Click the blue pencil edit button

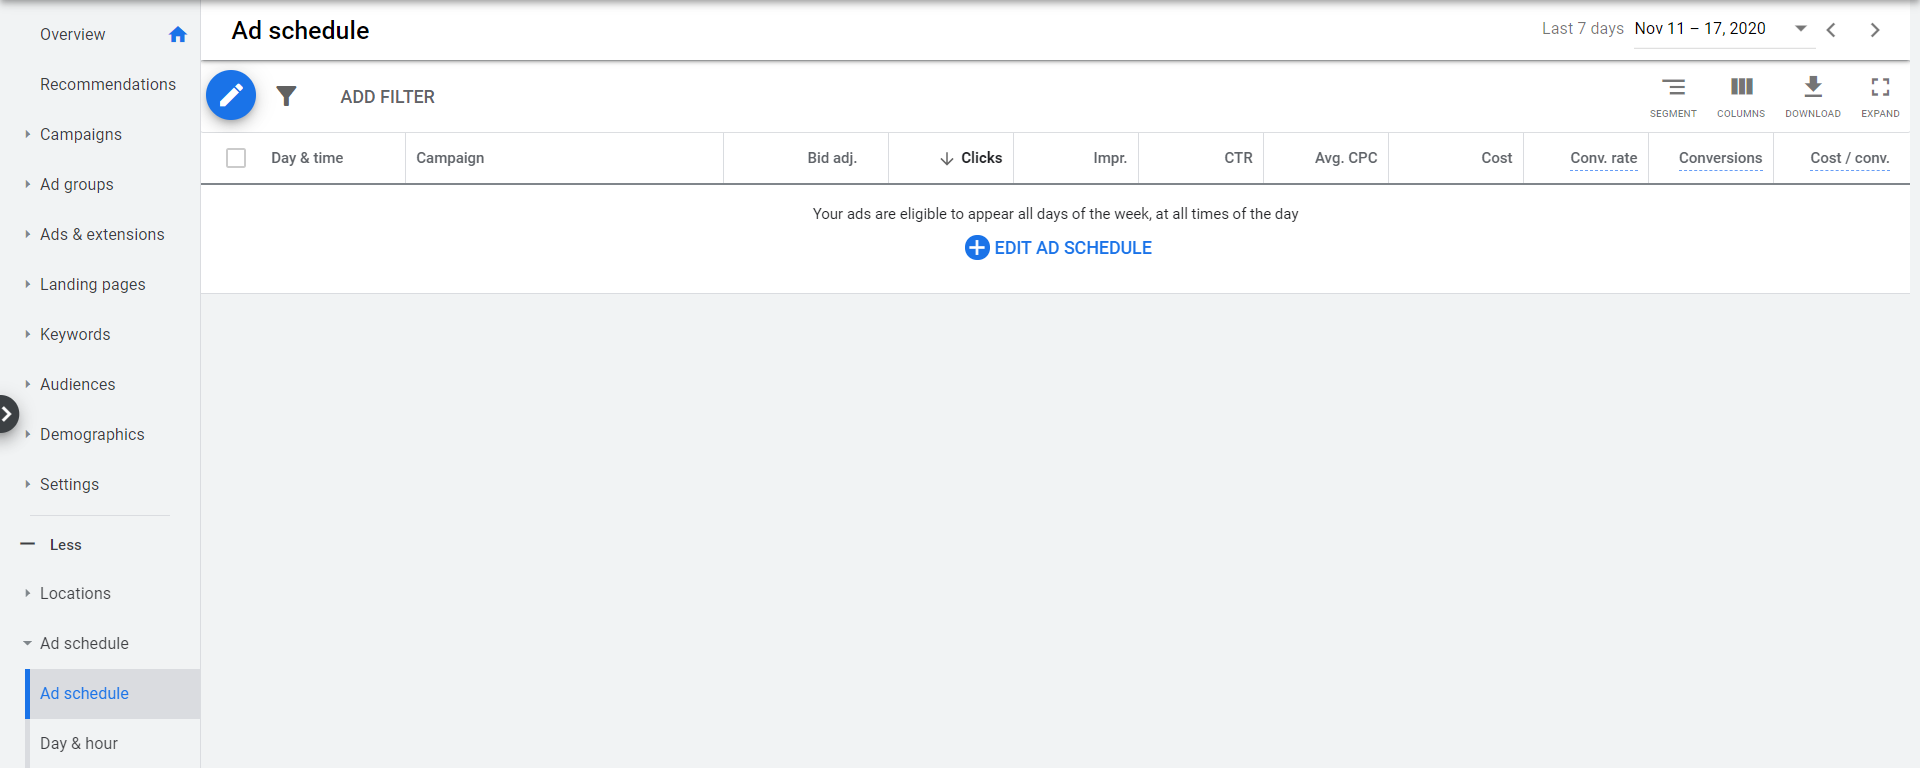[x=231, y=96]
